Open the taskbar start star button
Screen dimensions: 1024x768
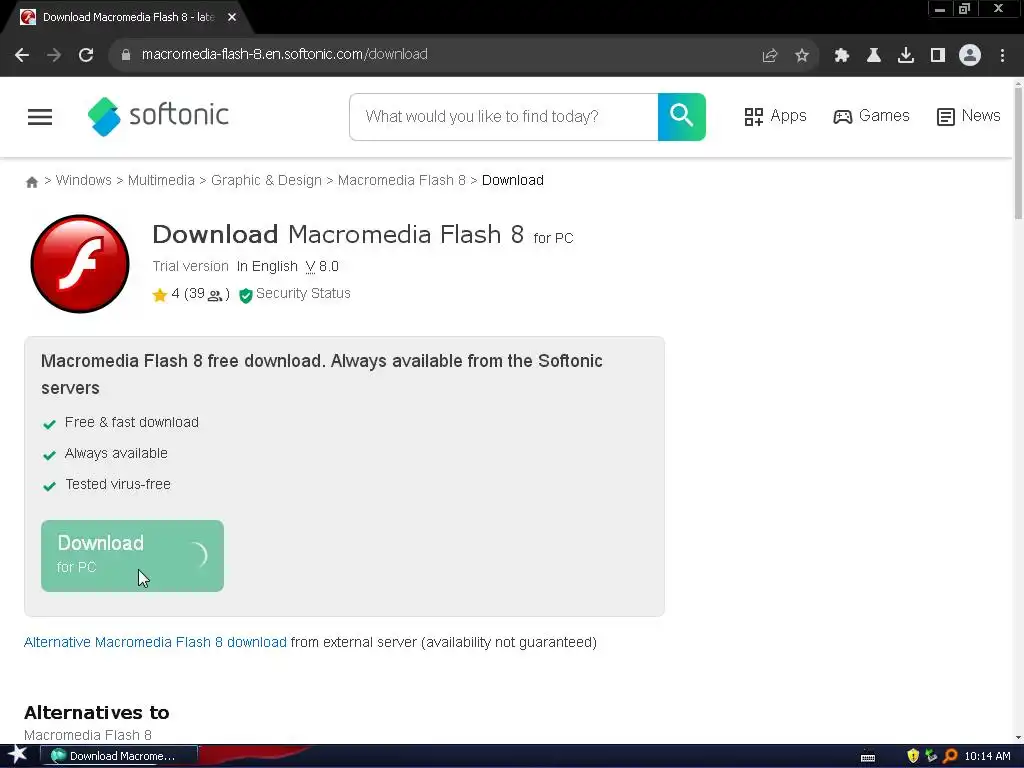point(18,755)
